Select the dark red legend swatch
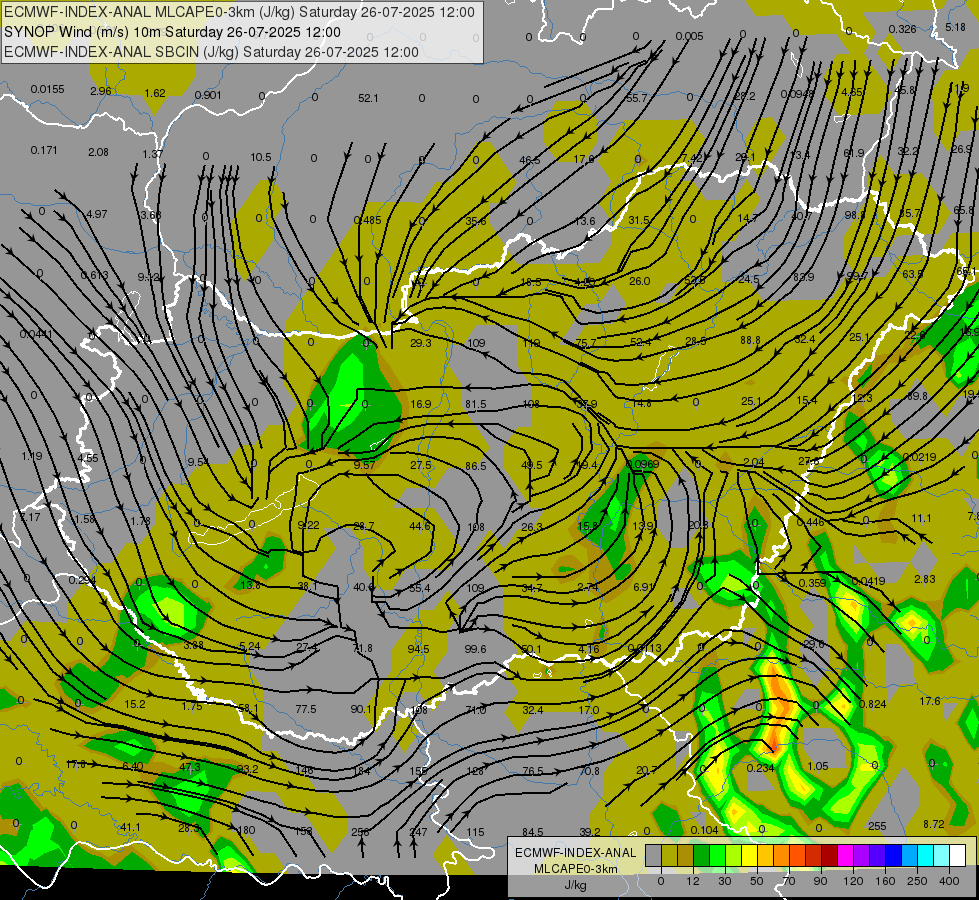Viewport: 979px width, 900px height. [830, 855]
